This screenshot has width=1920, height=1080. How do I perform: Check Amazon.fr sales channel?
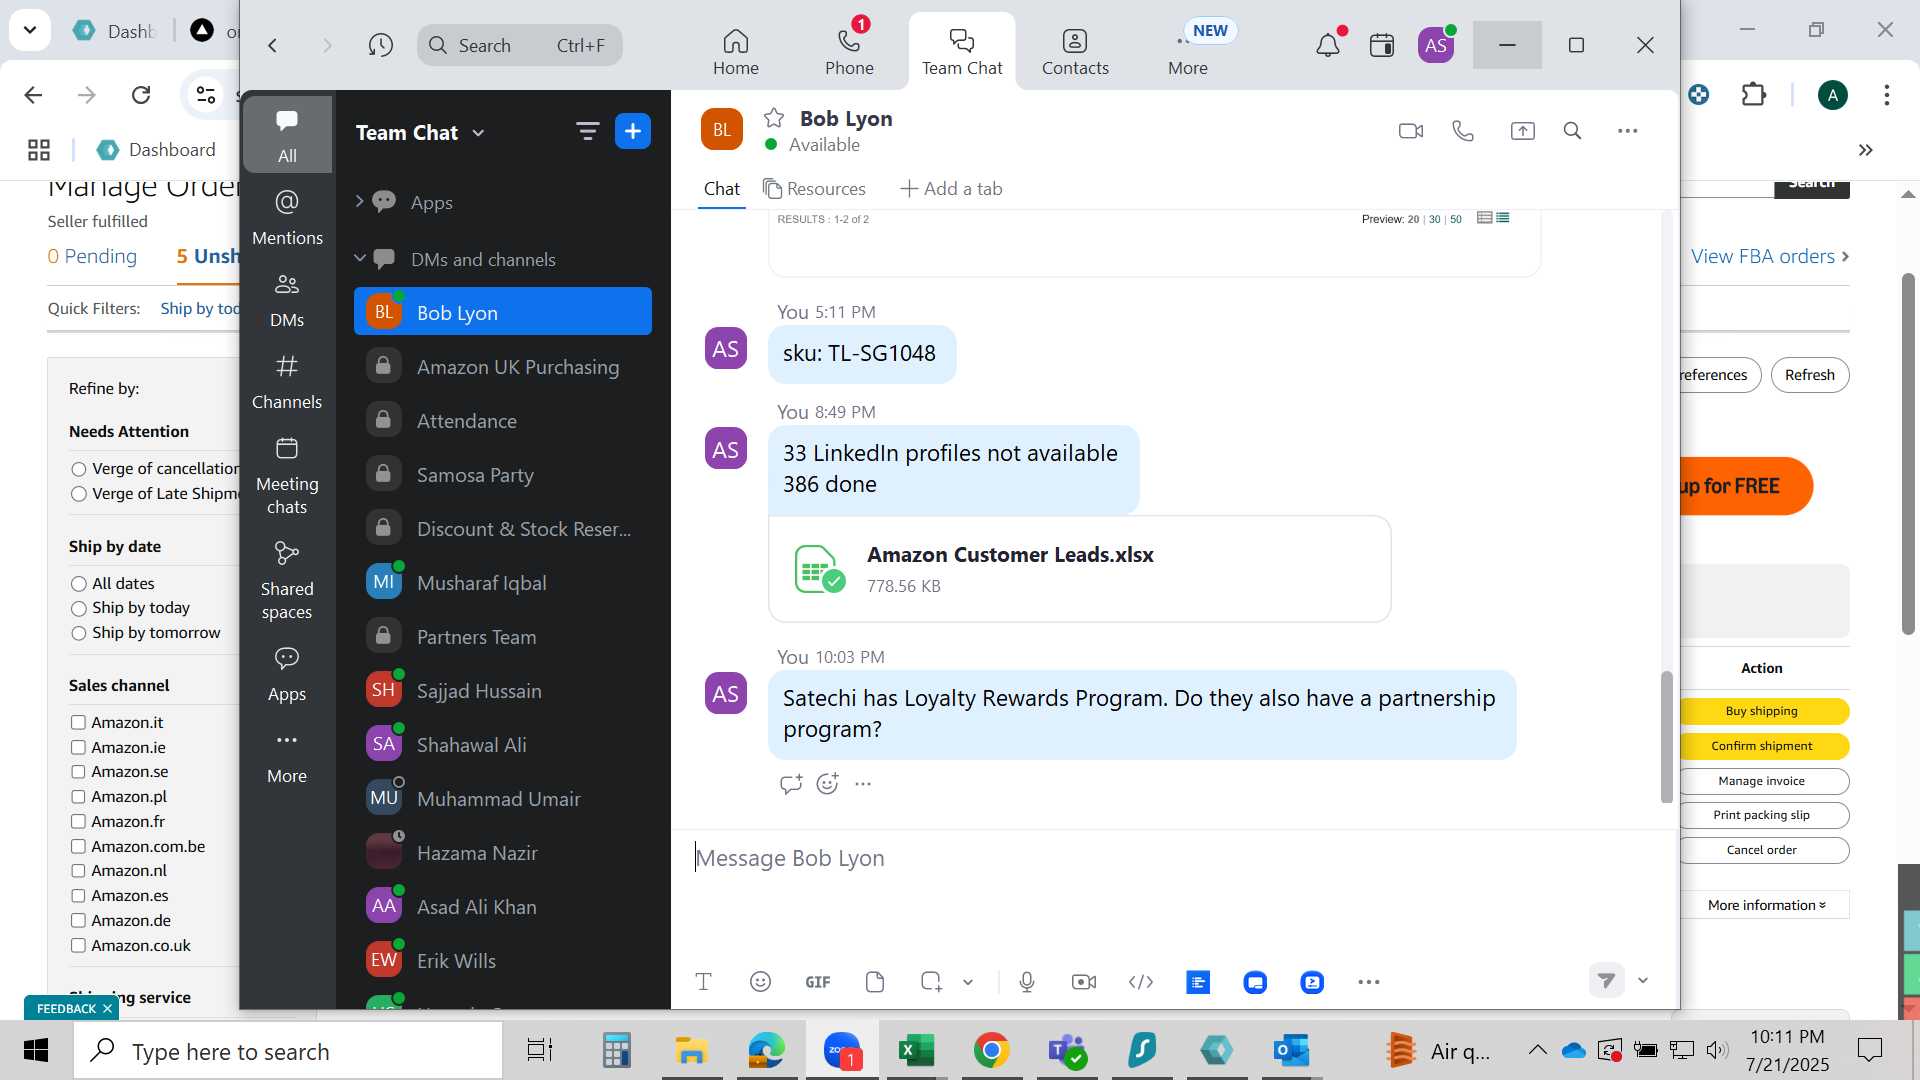(x=78, y=821)
